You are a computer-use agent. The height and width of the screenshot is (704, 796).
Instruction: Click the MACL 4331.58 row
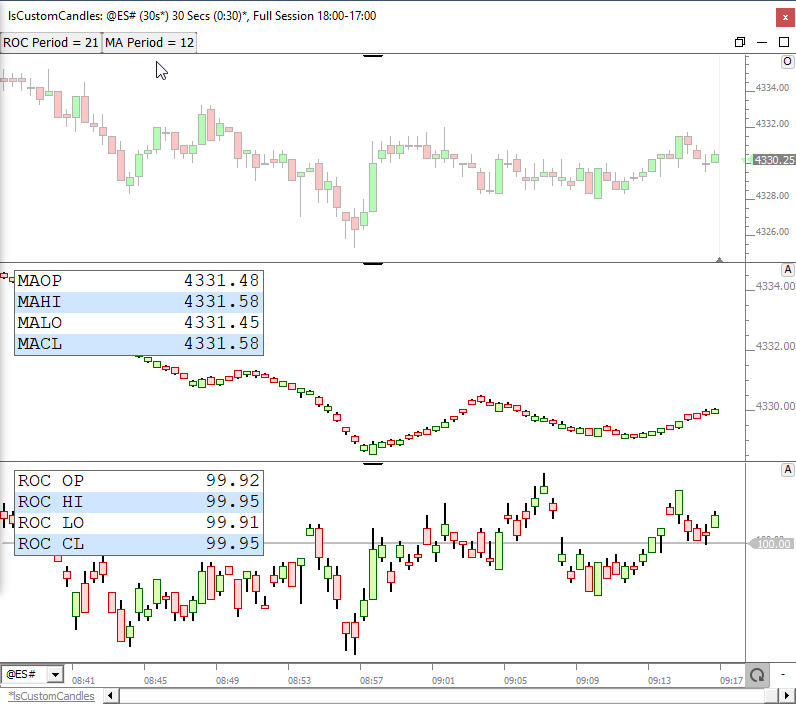[x=139, y=344]
